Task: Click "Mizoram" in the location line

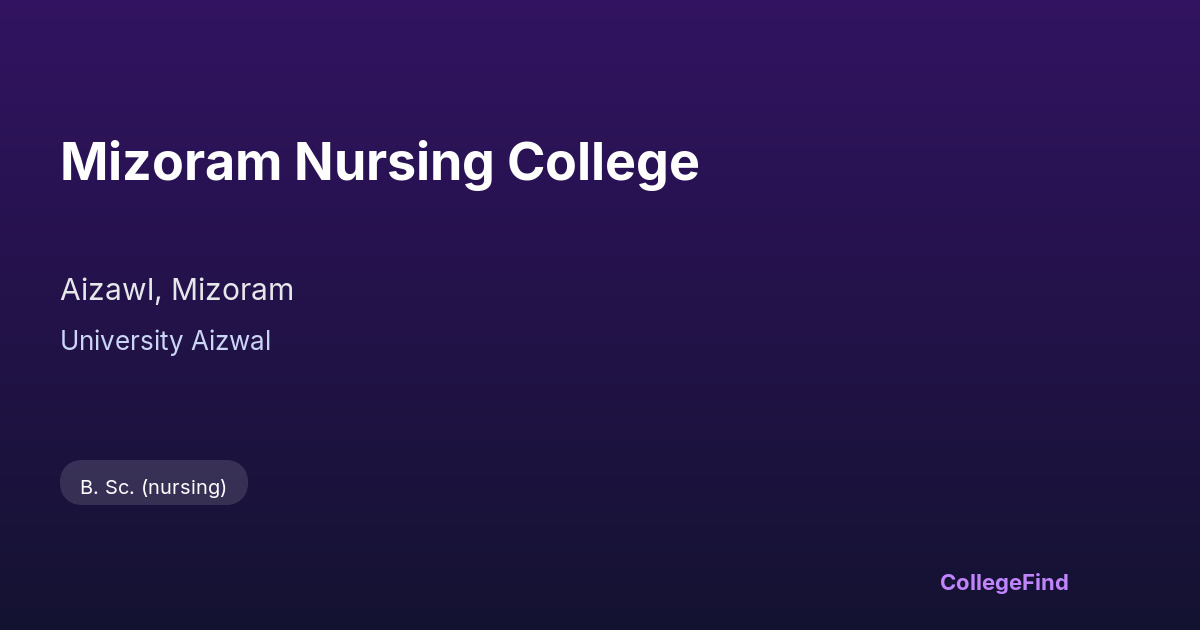Action: [x=232, y=290]
